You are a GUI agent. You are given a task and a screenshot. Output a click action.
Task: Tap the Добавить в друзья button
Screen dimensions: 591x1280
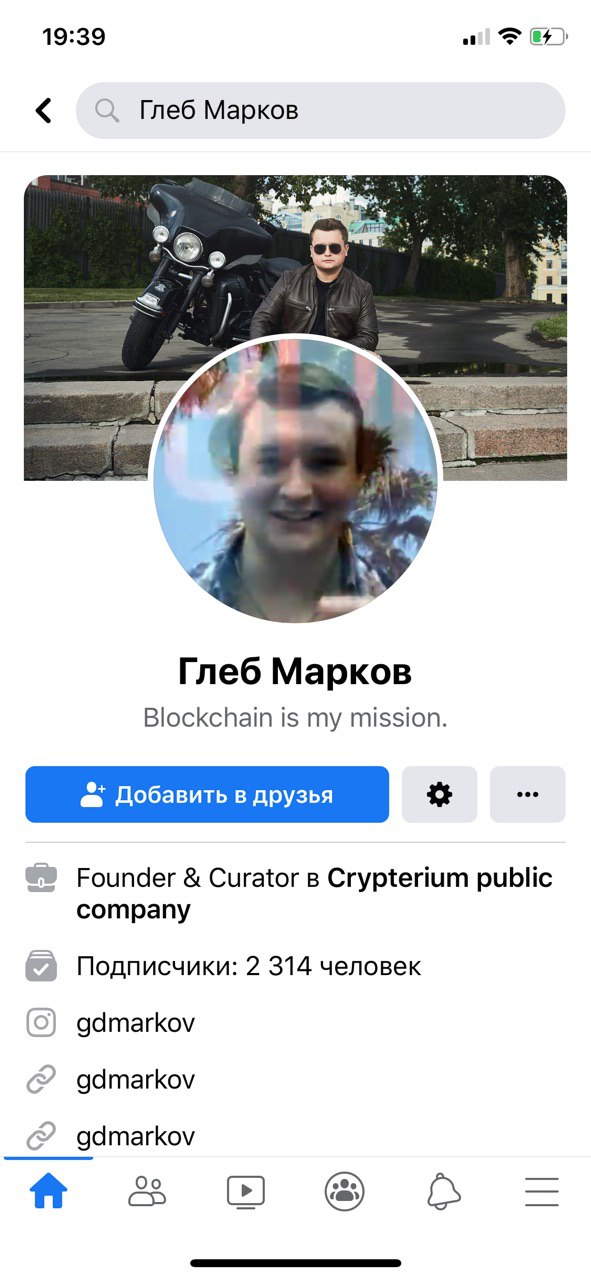tap(207, 795)
